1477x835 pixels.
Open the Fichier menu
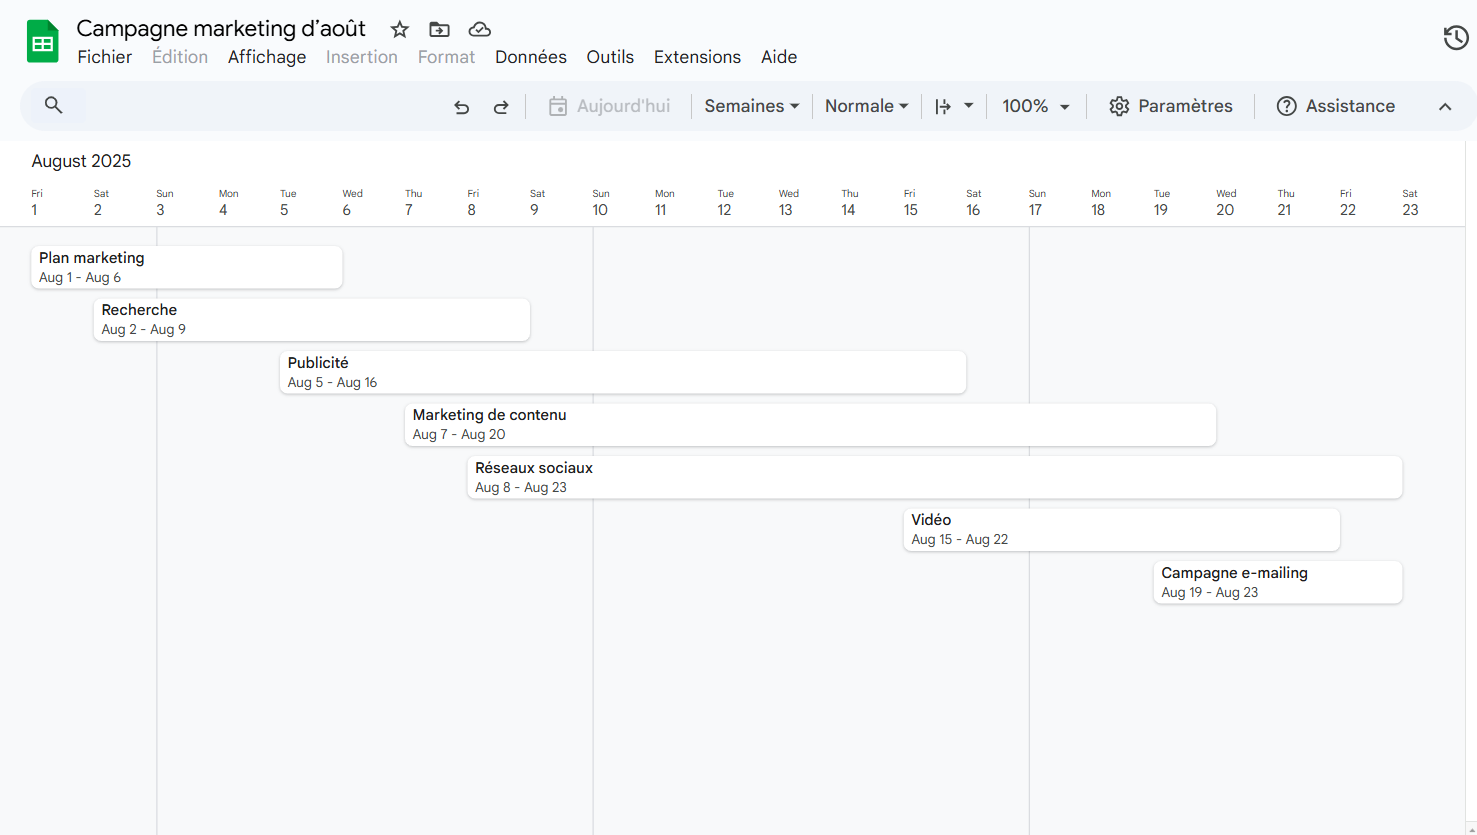[104, 57]
